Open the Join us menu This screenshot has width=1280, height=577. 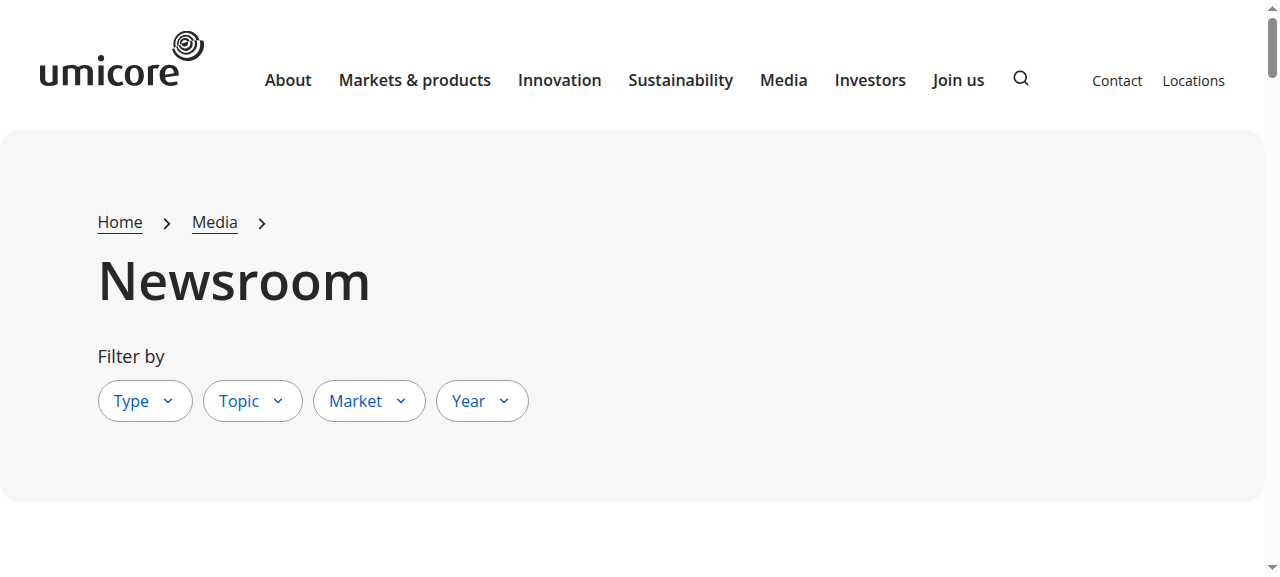click(958, 80)
